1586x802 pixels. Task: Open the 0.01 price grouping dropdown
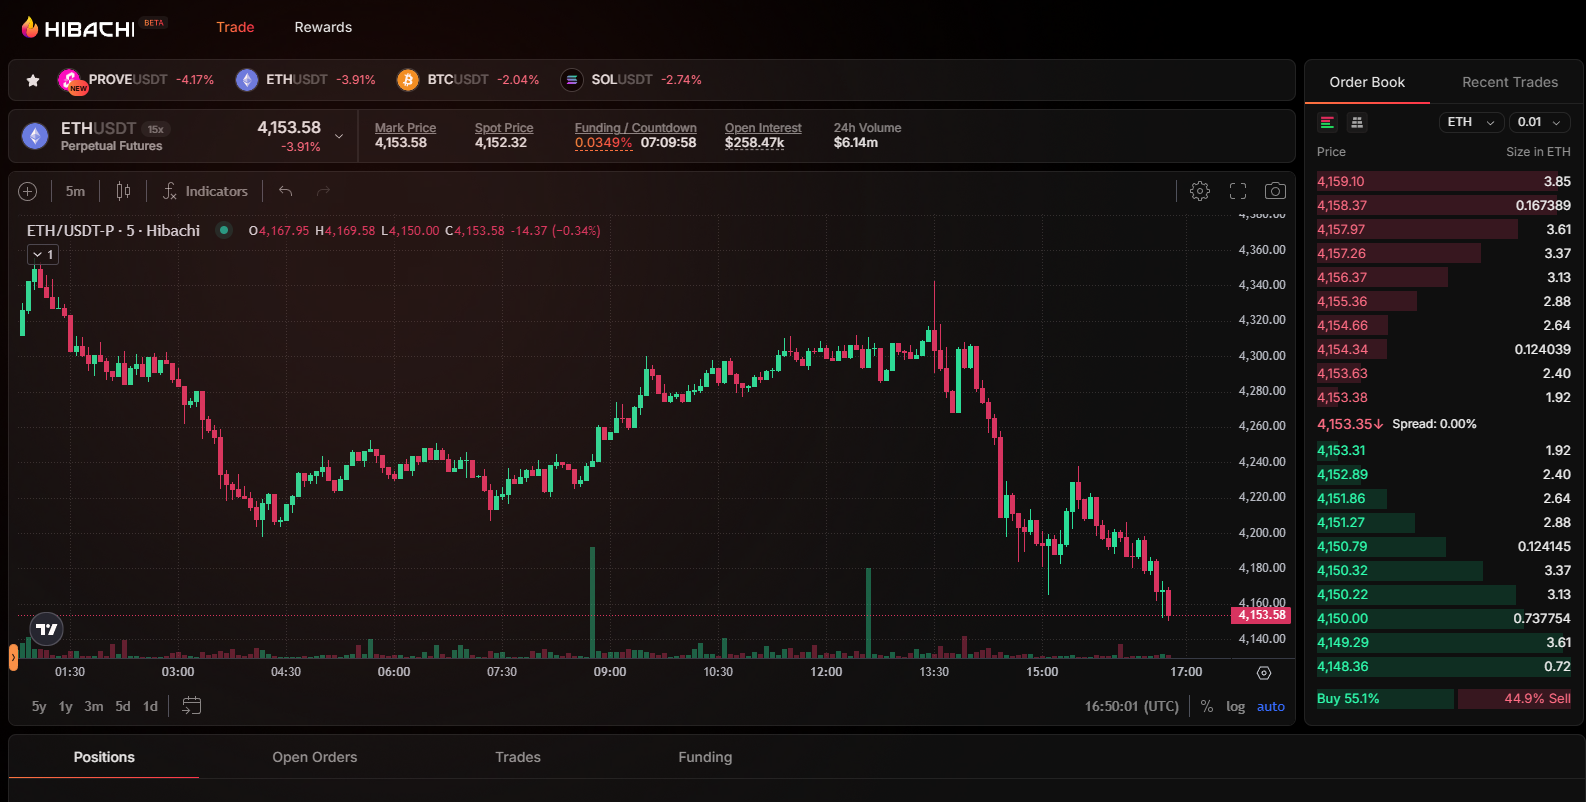coord(1539,122)
